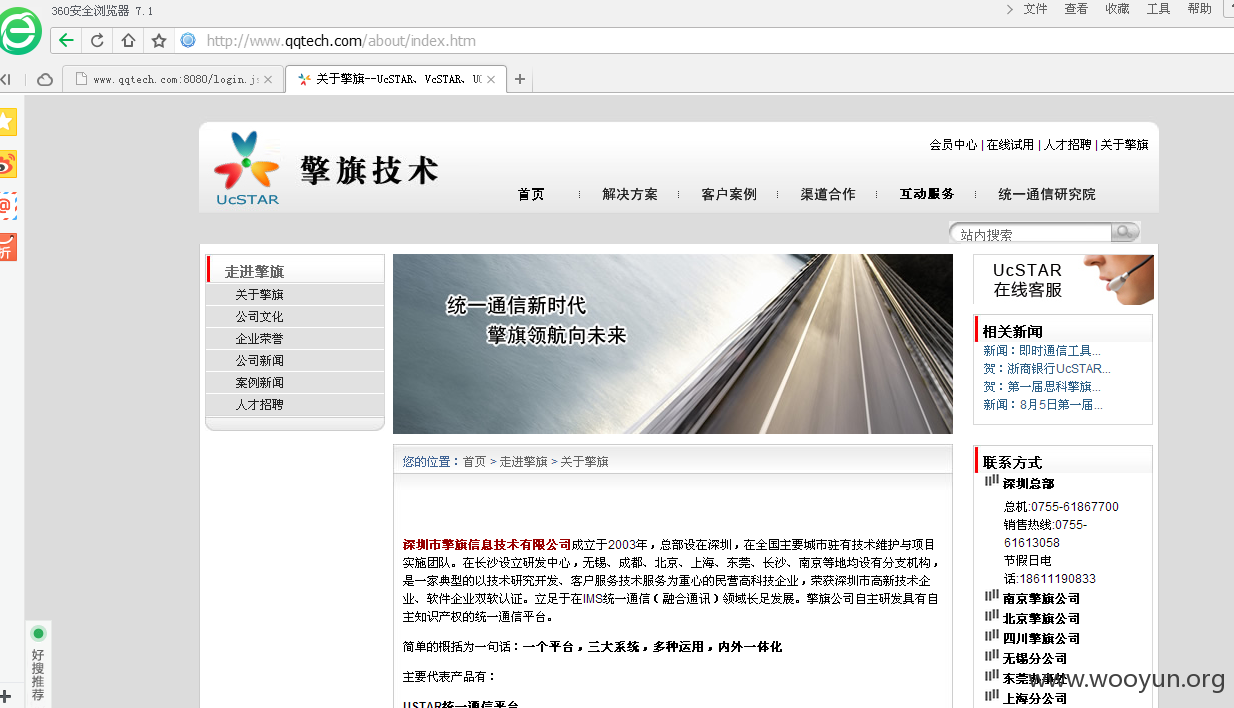Click 走进擎旗 in the breadcrumb
This screenshot has height=708, width=1234.
pos(523,462)
